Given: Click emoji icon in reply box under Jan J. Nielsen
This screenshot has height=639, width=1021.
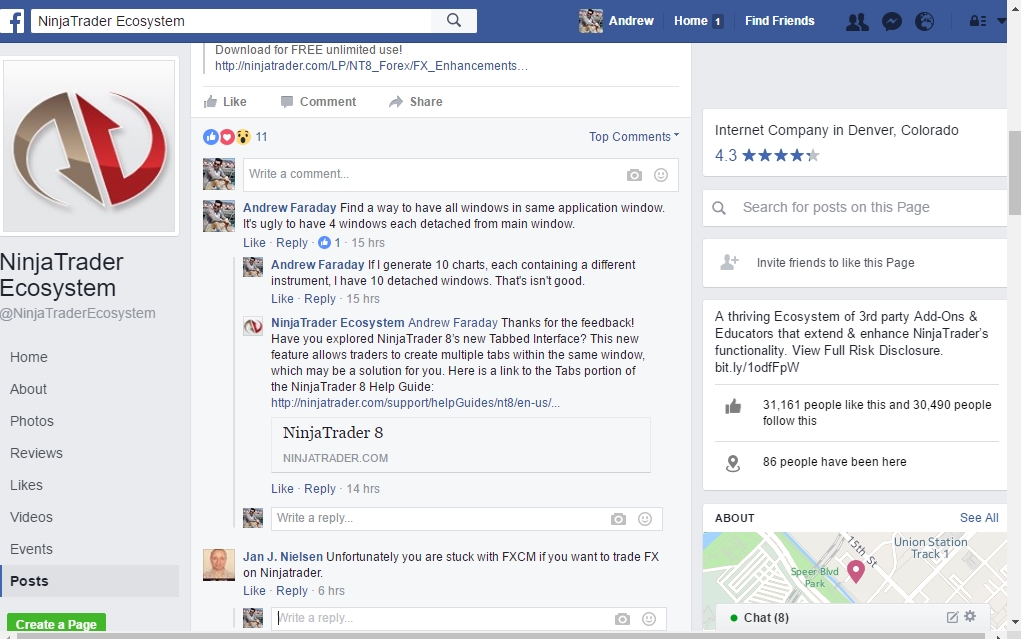Looking at the screenshot, I should pos(649,619).
